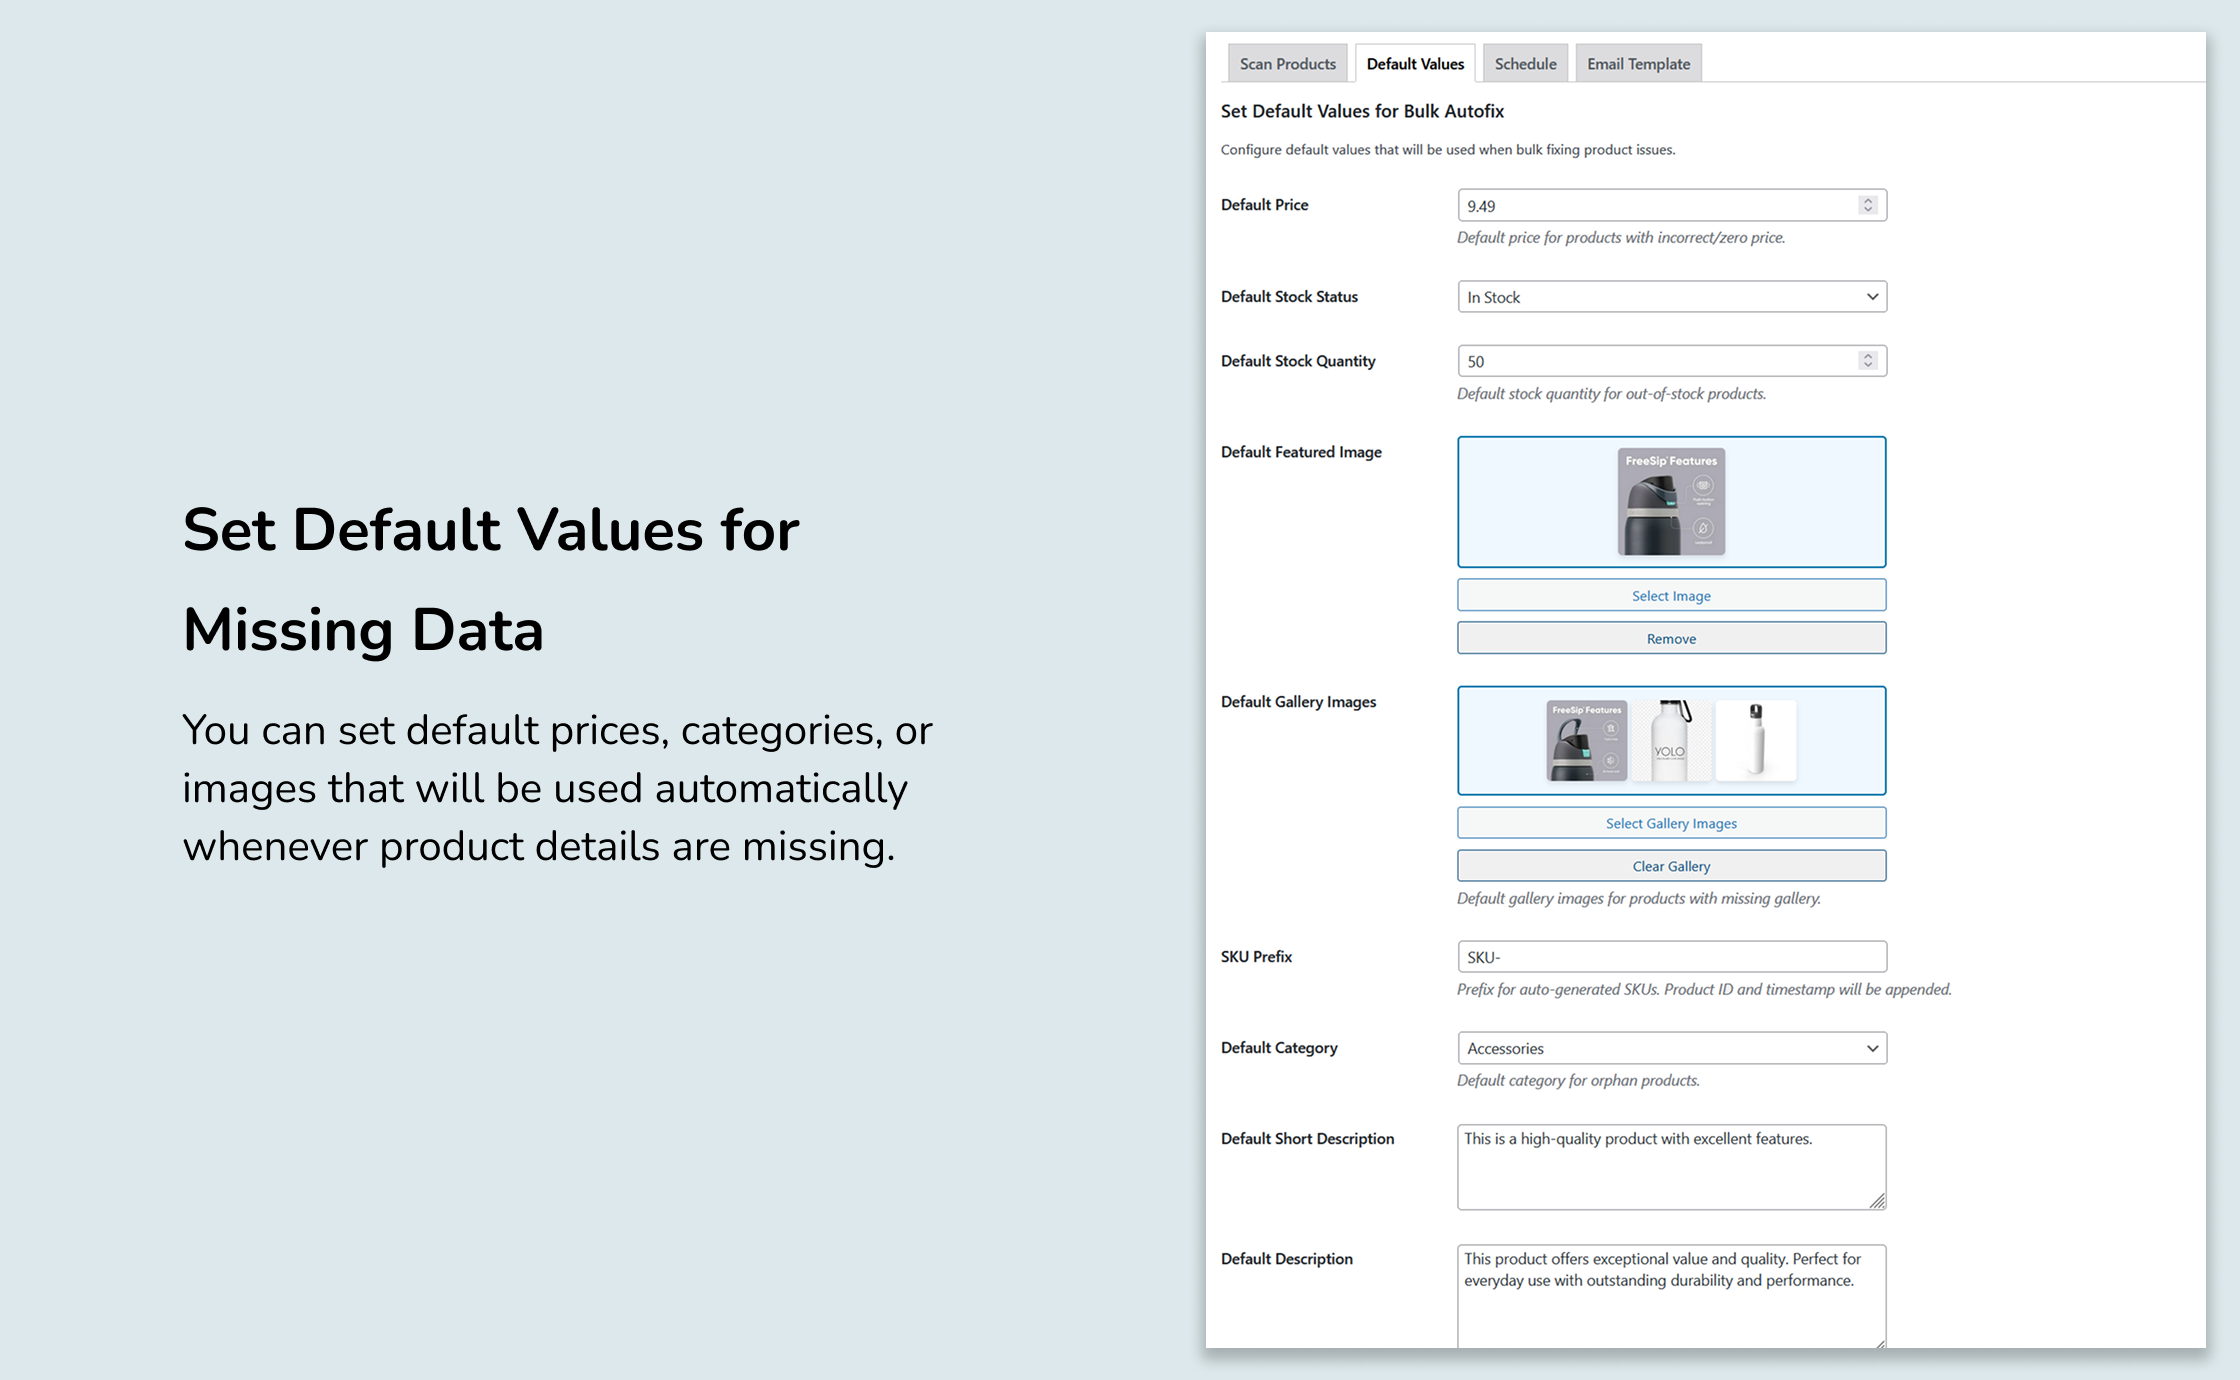Image resolution: width=2240 pixels, height=1380 pixels.
Task: Remove the default featured image
Action: coord(1671,638)
